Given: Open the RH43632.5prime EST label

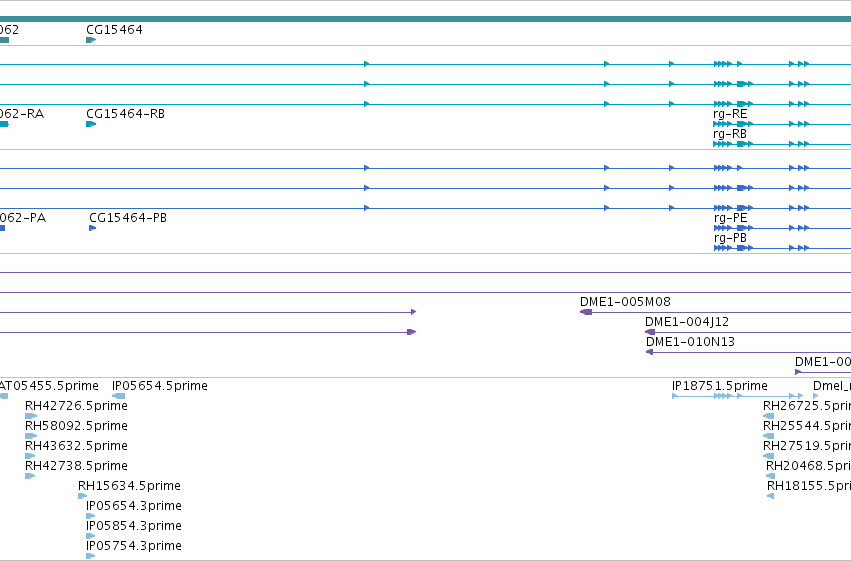Looking at the screenshot, I should 77,446.
